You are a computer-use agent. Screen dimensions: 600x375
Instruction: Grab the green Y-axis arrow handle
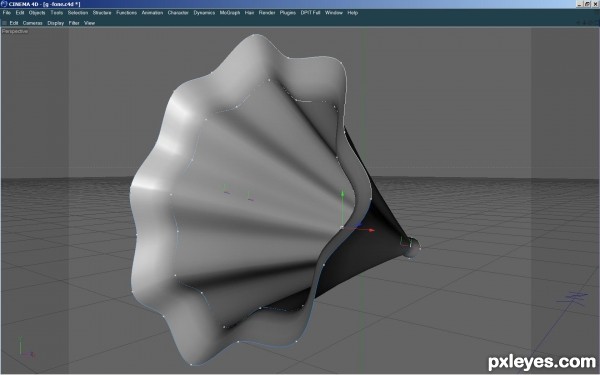342,194
